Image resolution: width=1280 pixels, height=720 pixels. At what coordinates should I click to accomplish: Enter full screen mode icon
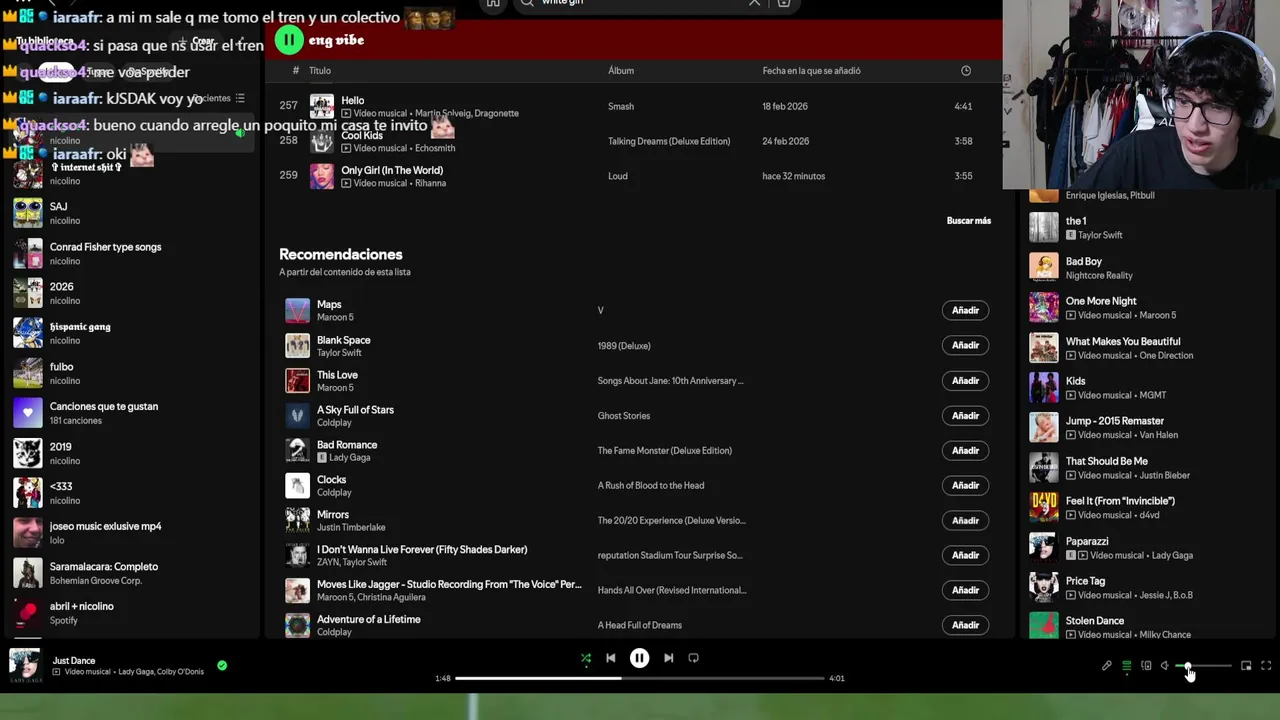coord(1266,666)
